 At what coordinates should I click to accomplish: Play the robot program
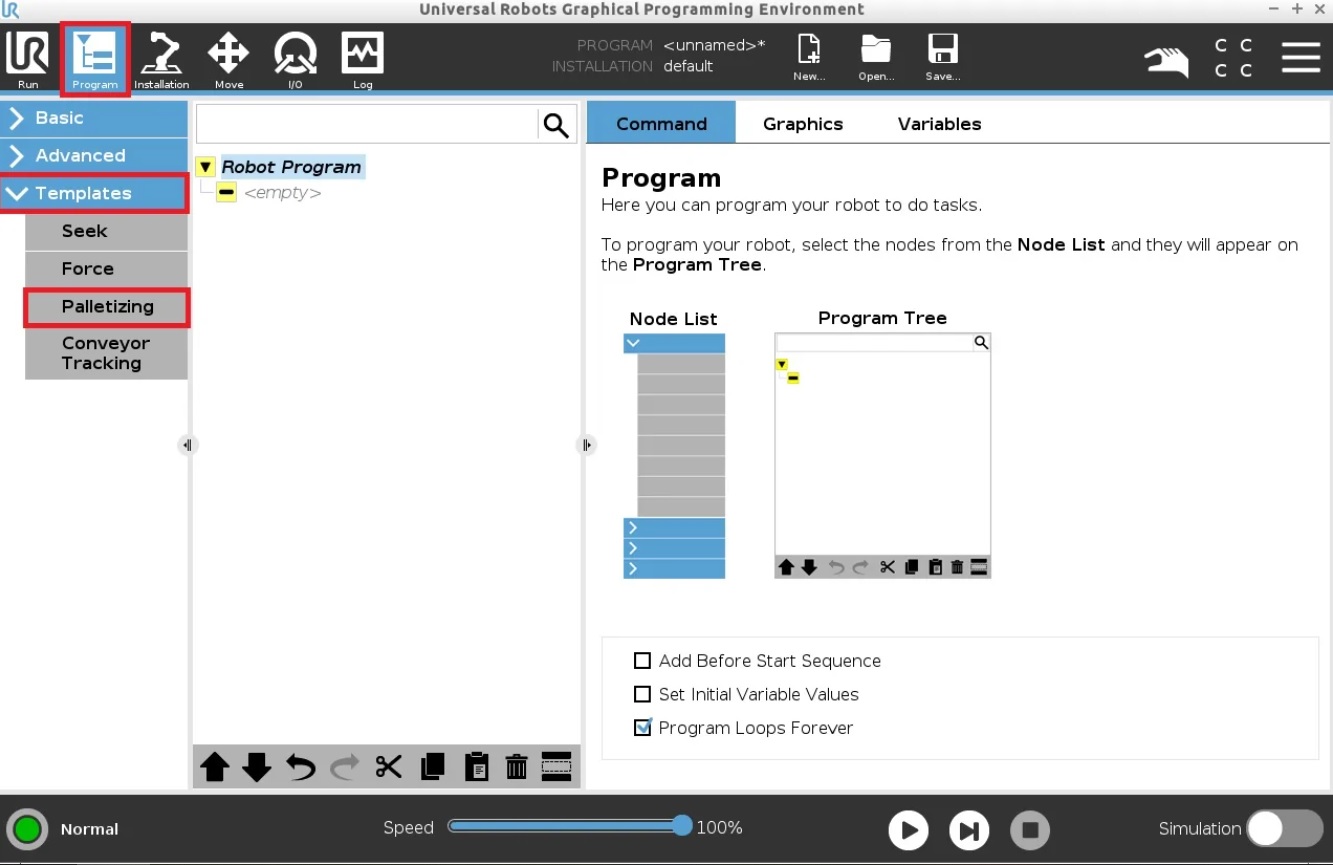pos(908,830)
